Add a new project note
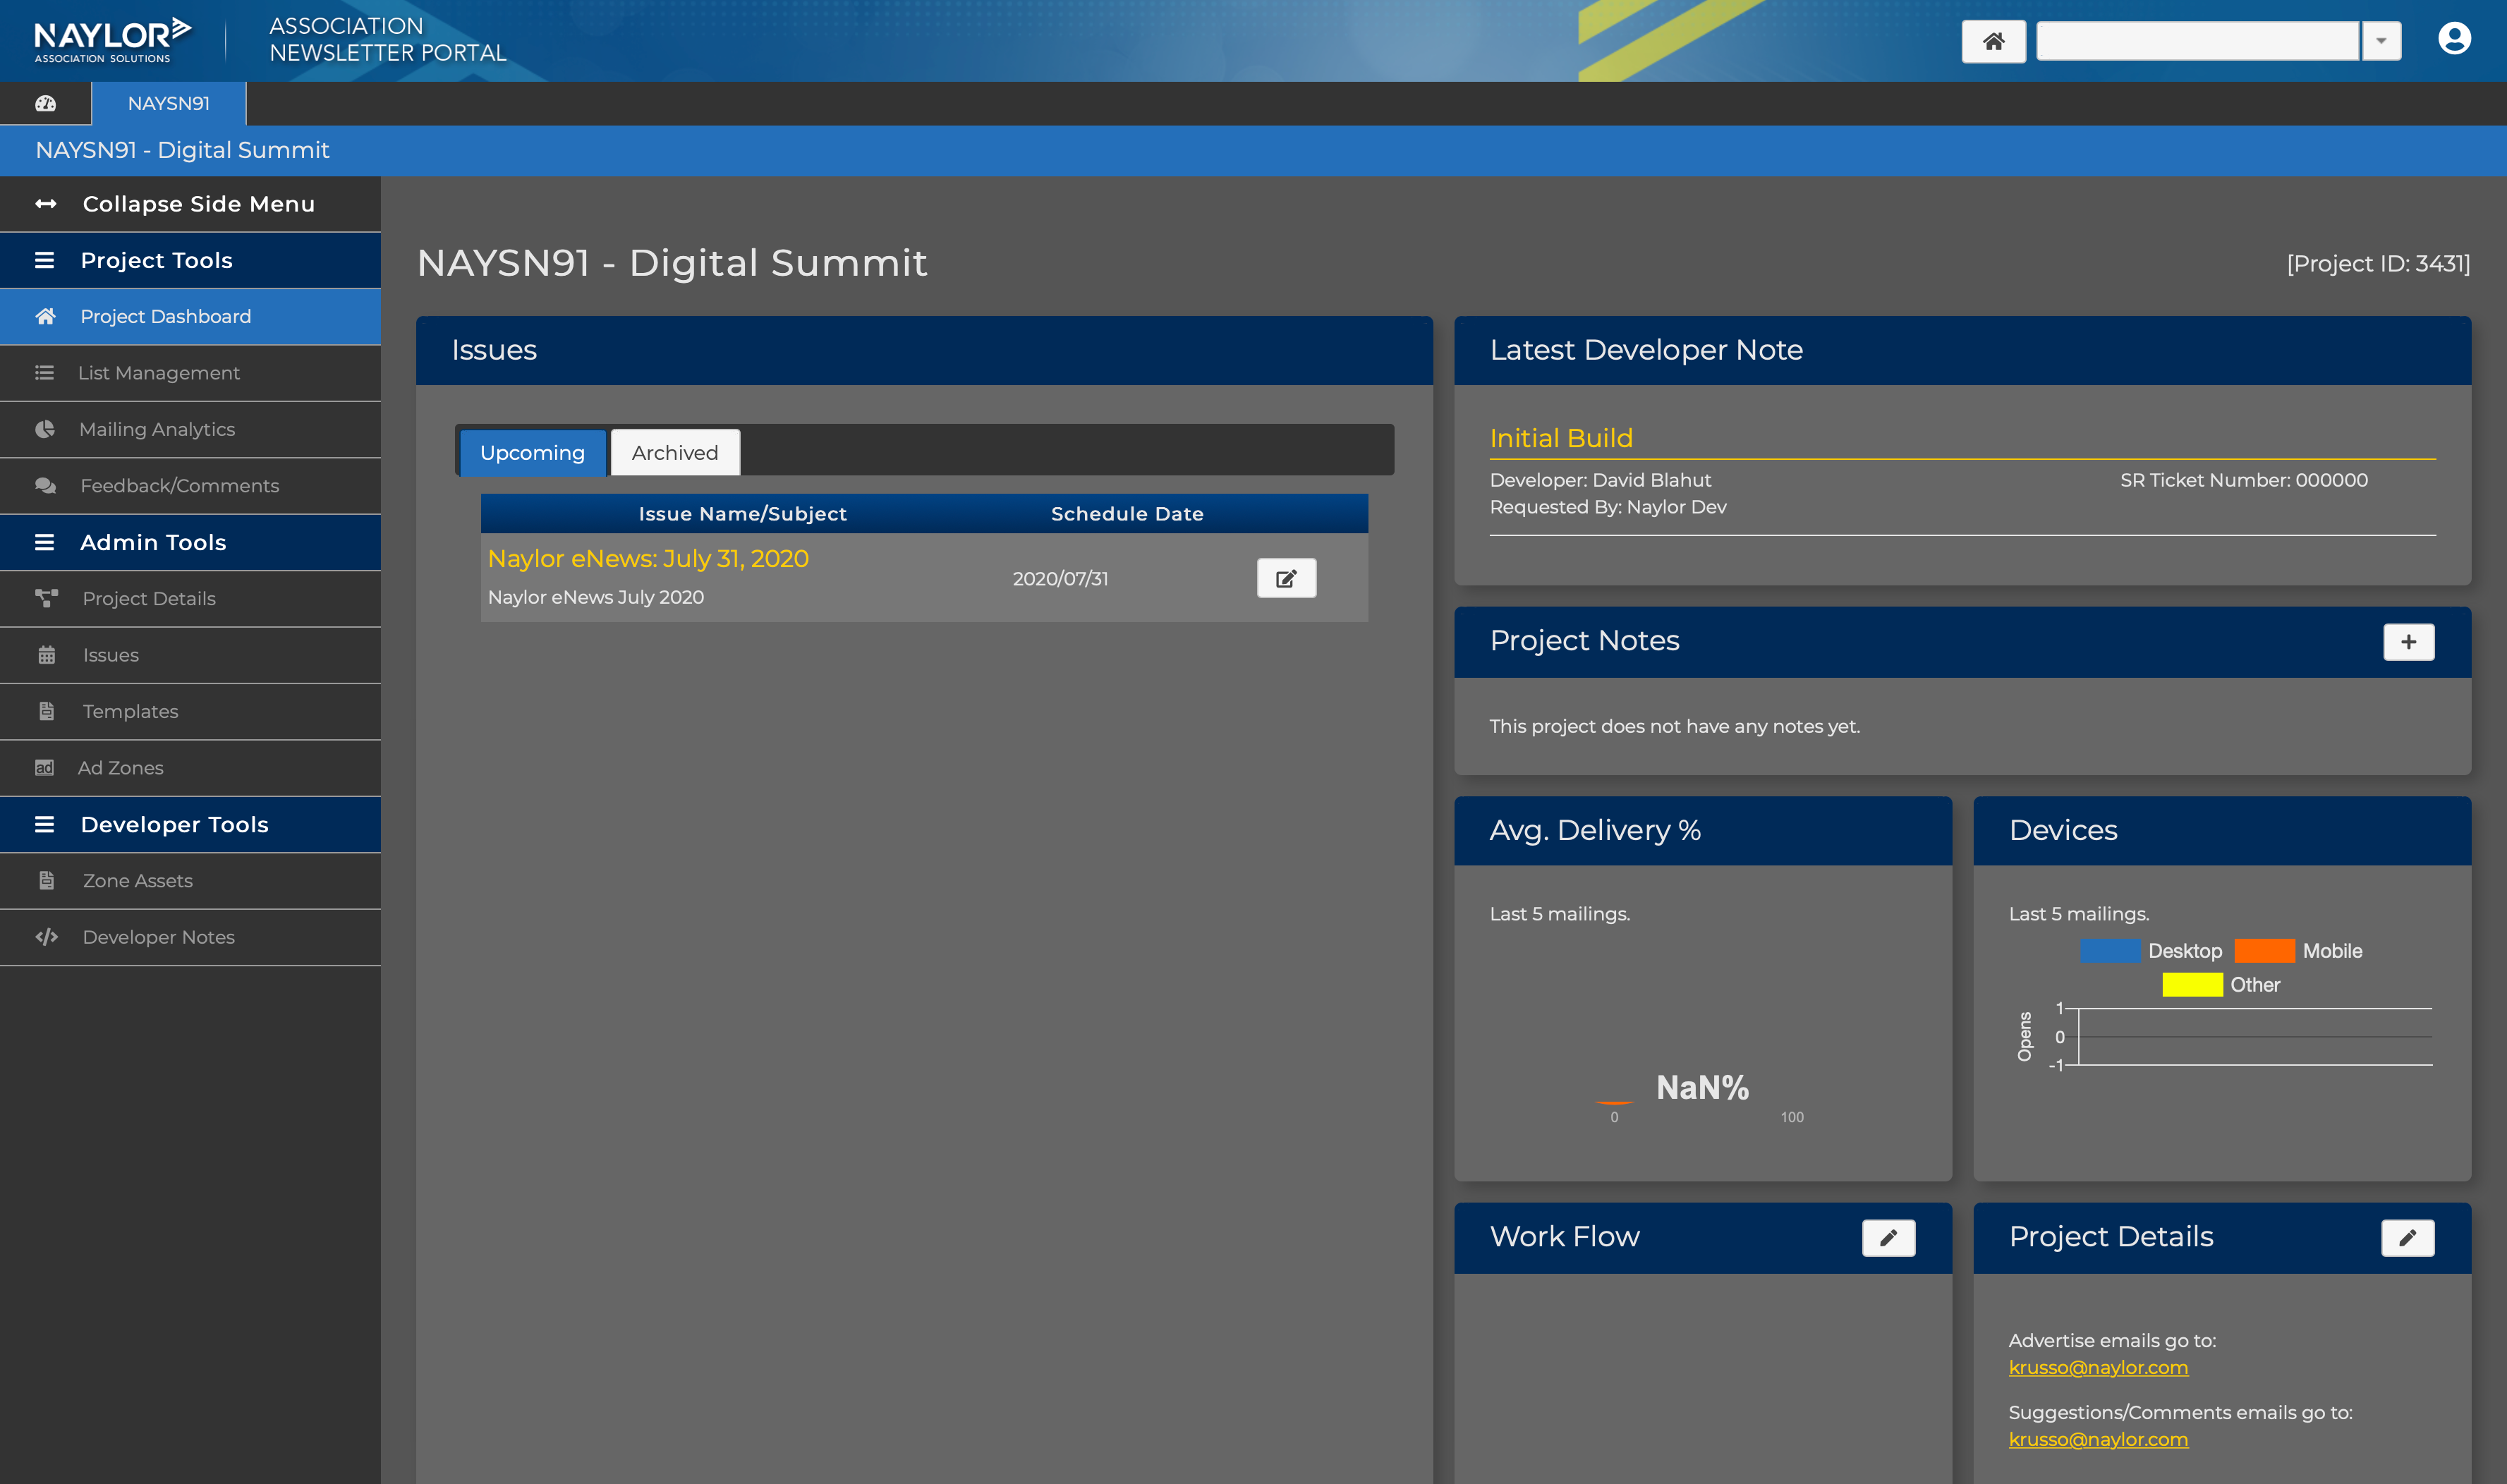 point(2408,642)
